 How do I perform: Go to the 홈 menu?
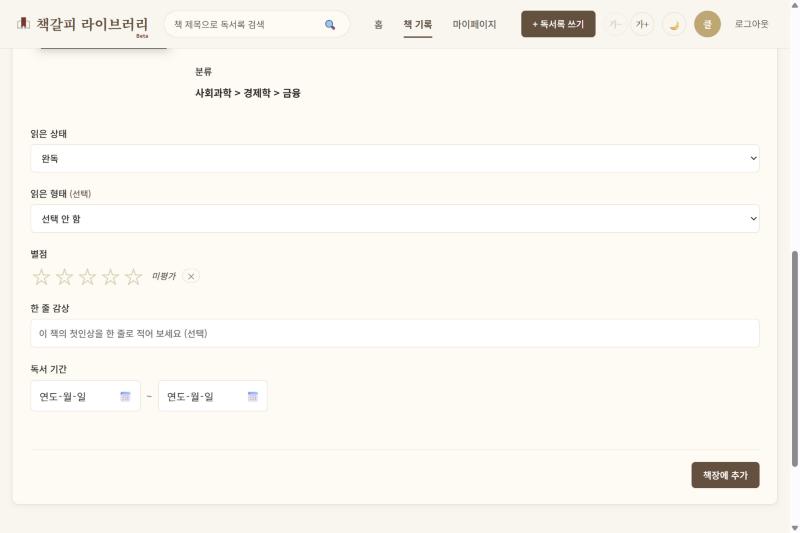378,24
